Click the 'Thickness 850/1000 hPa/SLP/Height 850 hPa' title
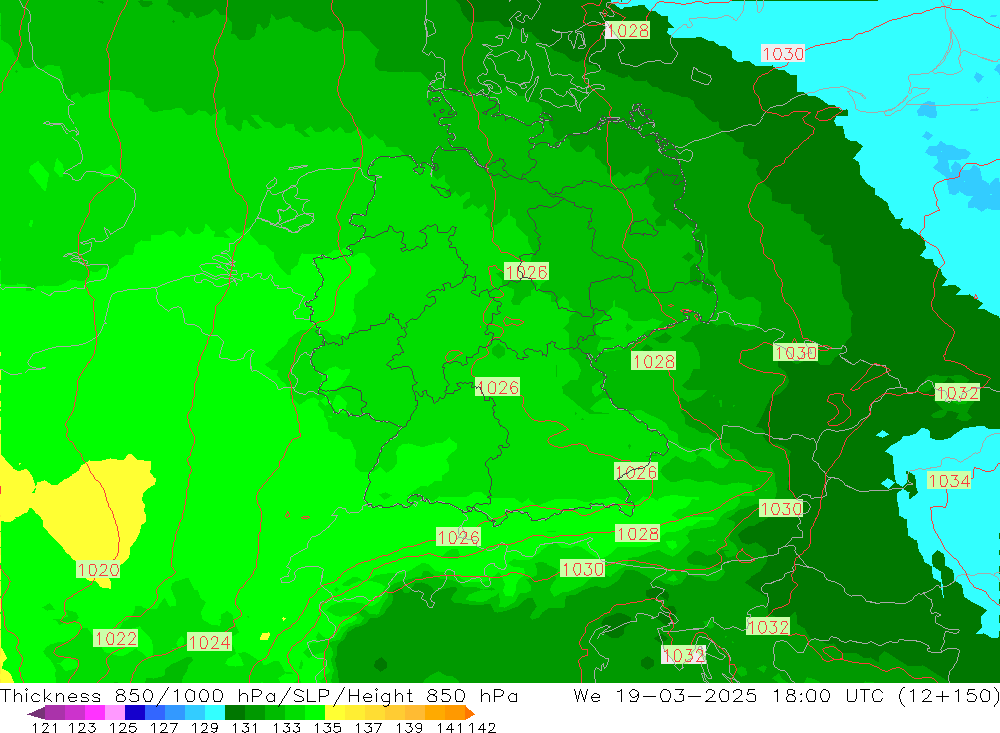Image resolution: width=1000 pixels, height=733 pixels. (x=259, y=695)
